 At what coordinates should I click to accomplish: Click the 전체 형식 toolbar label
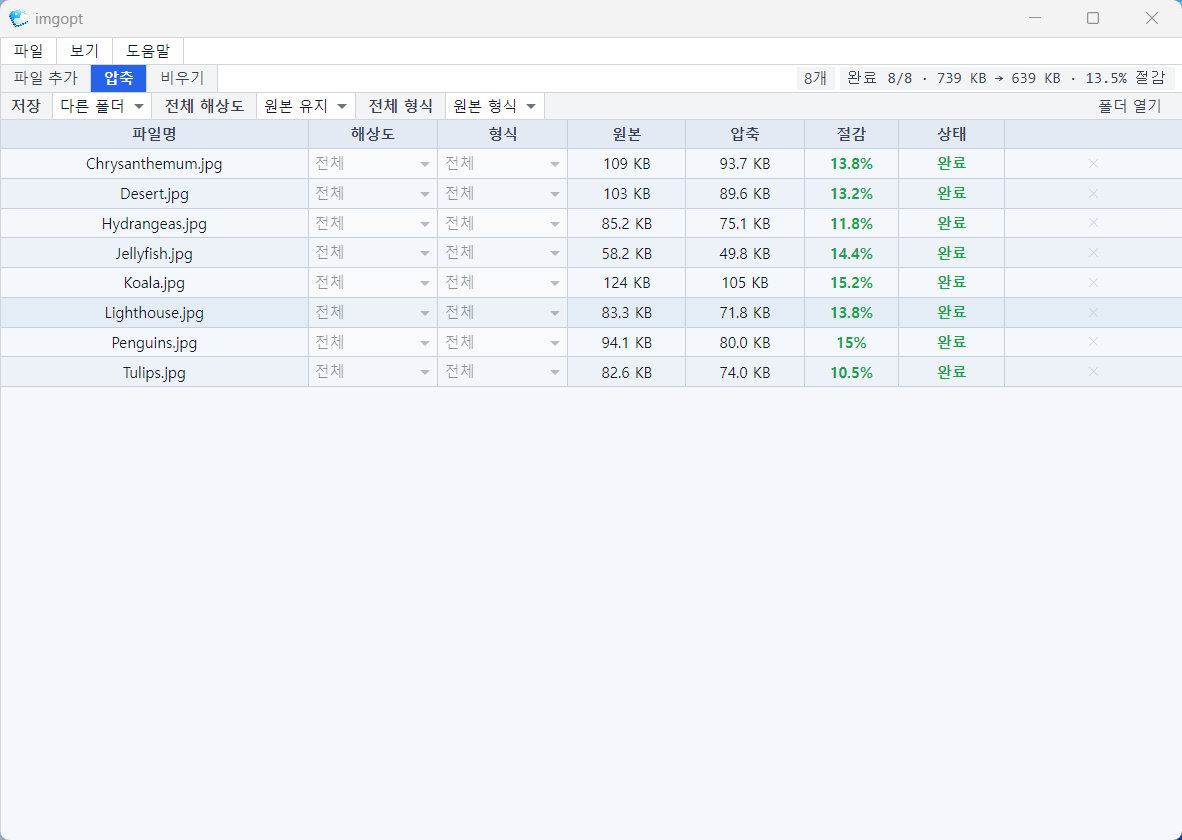(x=400, y=106)
